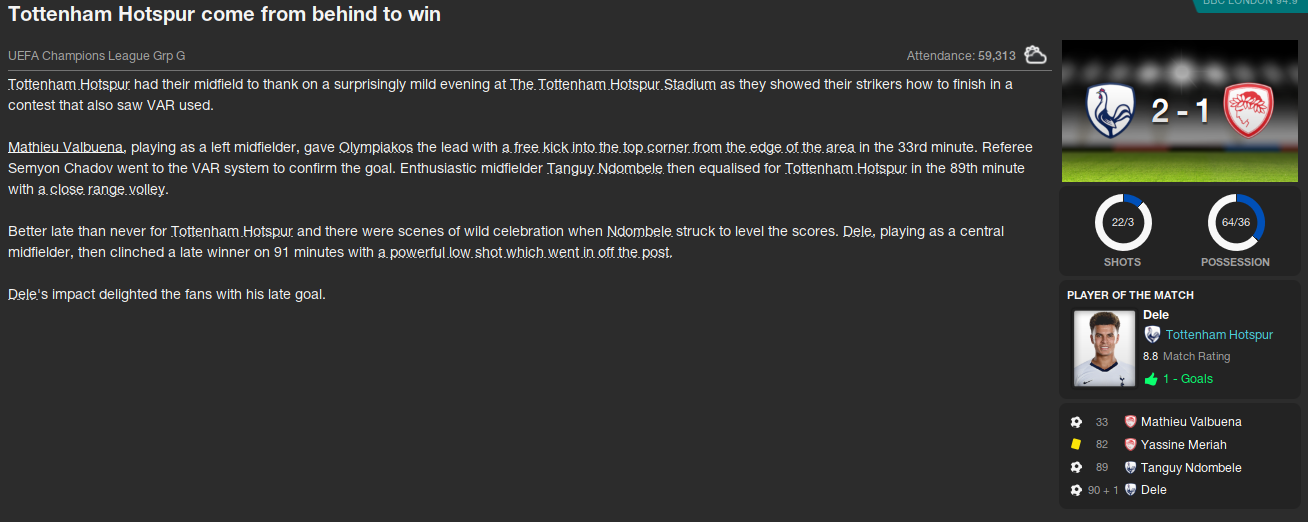This screenshot has width=1308, height=522.
Task: Click the green thumbs-up goals icon
Action: click(x=1151, y=379)
